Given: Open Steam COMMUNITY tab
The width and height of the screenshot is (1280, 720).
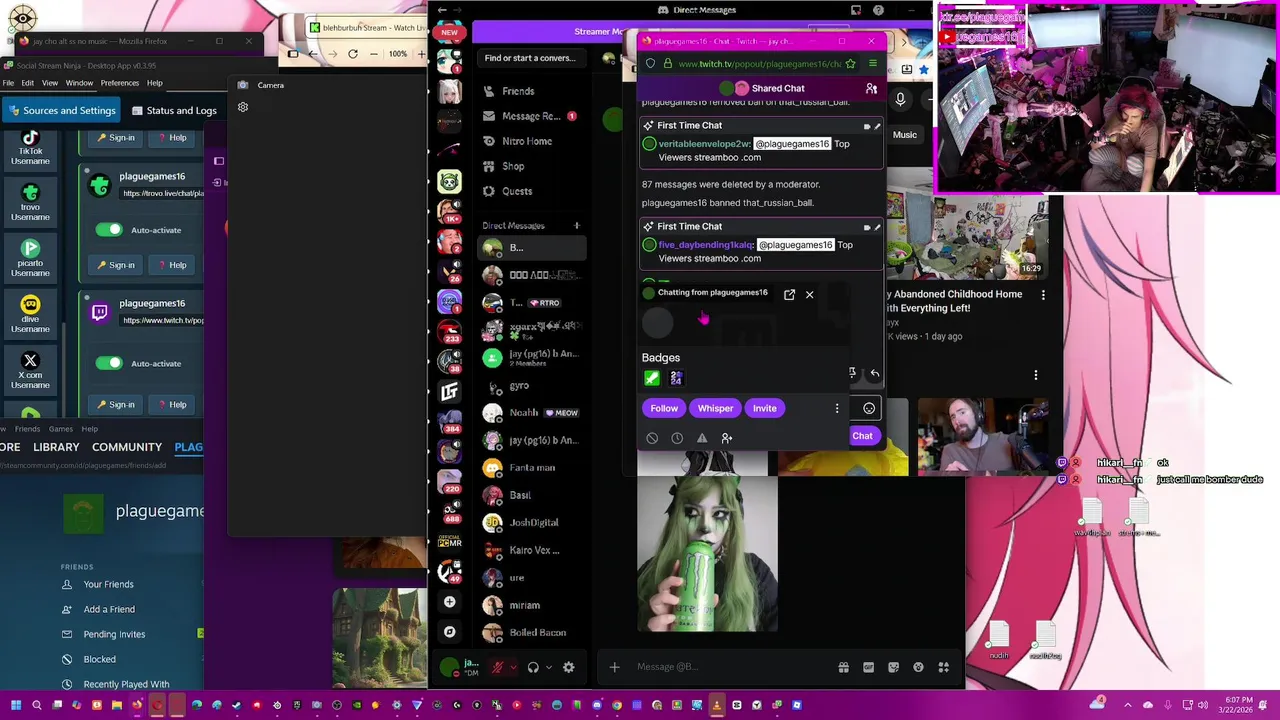Looking at the screenshot, I should [x=127, y=447].
